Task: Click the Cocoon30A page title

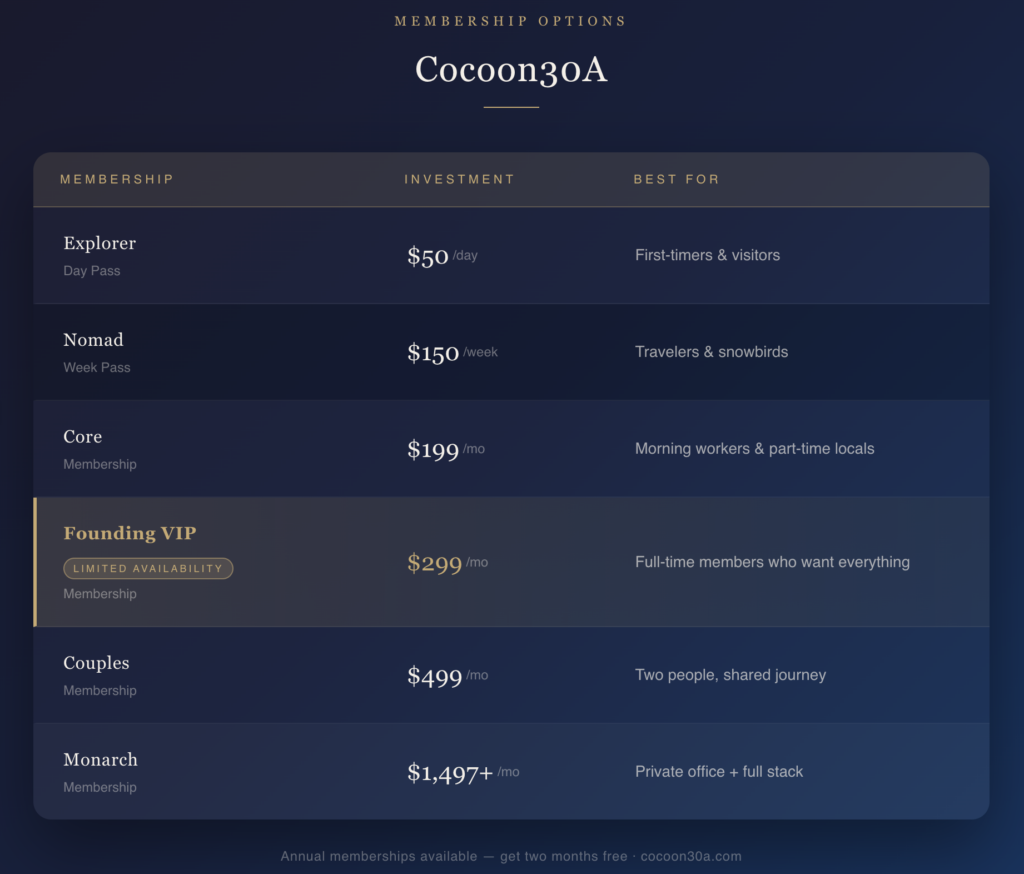Action: coord(511,69)
